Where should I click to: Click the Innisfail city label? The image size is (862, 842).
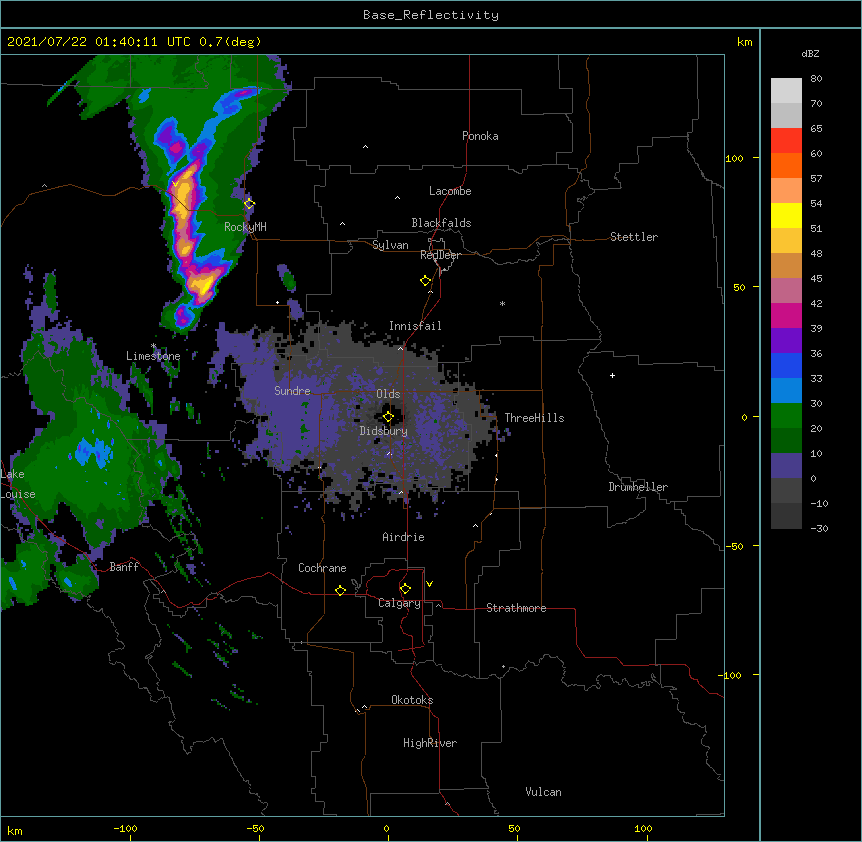point(415,326)
